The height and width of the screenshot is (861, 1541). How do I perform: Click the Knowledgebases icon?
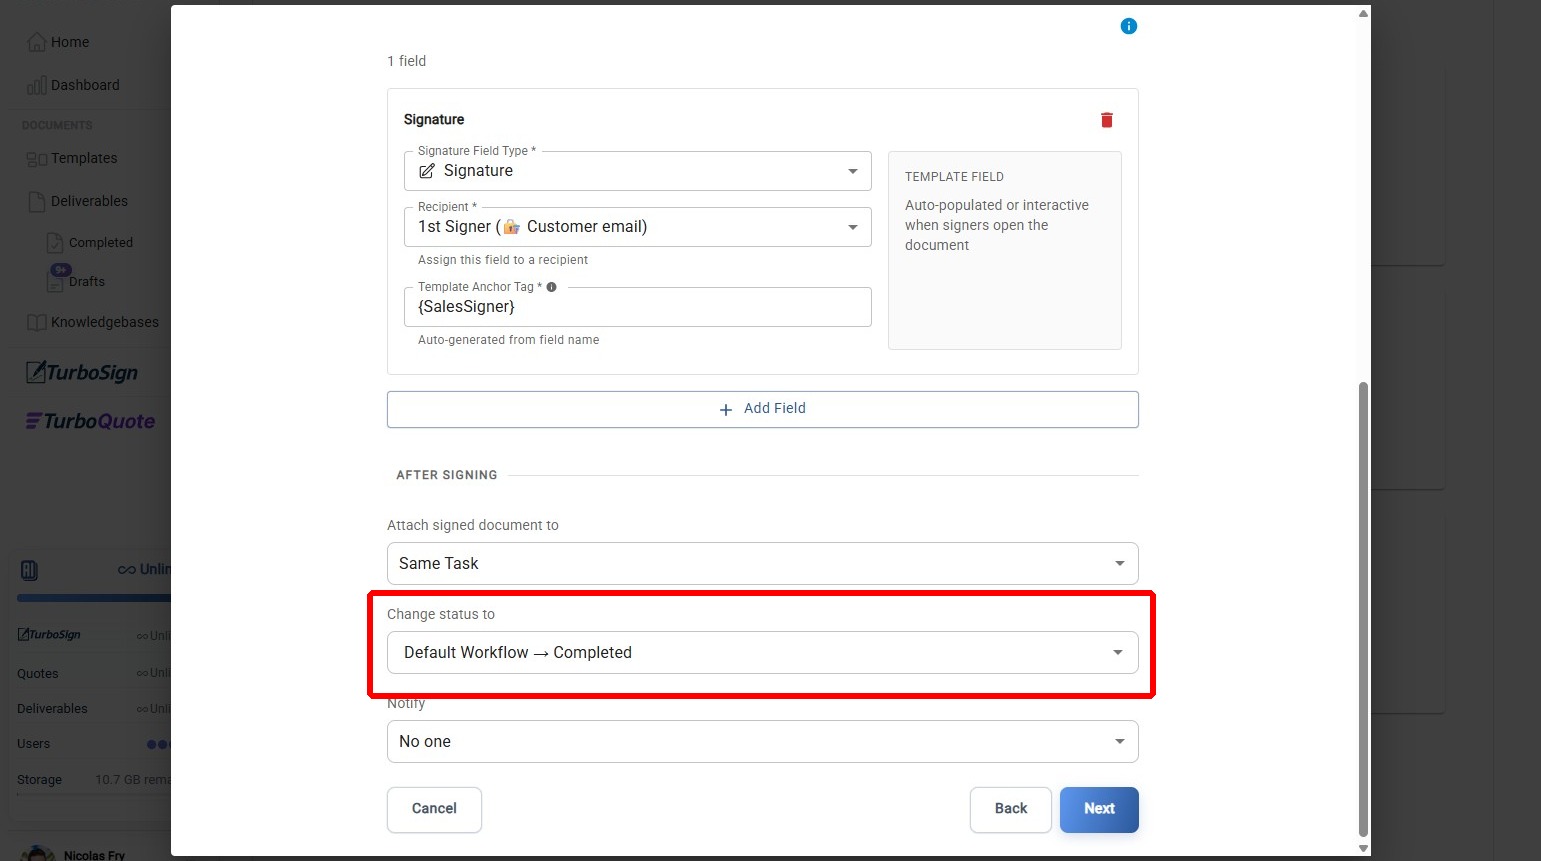pos(37,322)
